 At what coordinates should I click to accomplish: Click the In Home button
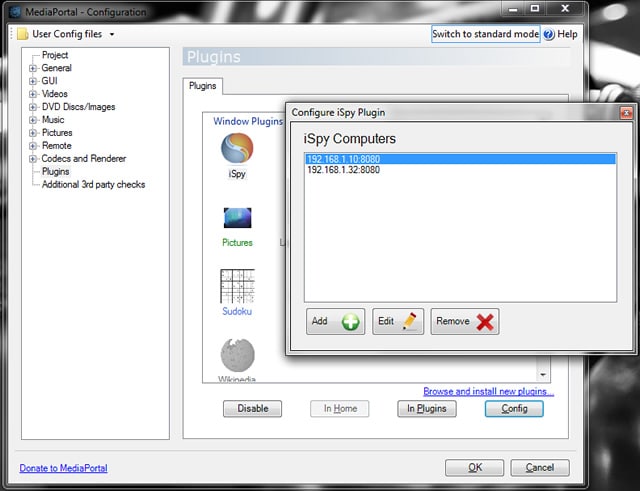pyautogui.click(x=340, y=409)
